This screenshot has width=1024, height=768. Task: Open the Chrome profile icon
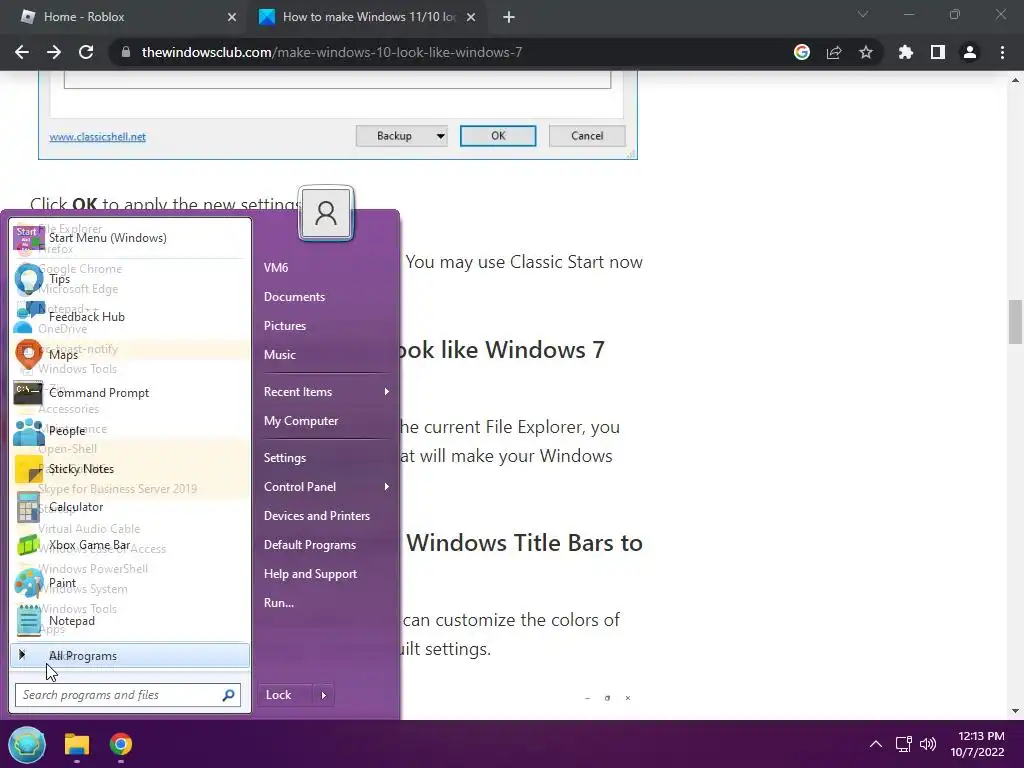[970, 52]
